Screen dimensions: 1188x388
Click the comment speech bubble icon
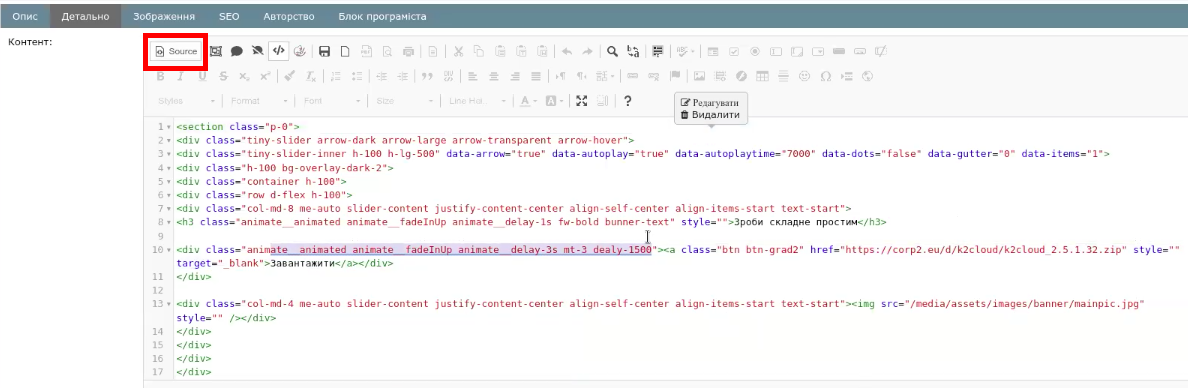click(x=236, y=52)
